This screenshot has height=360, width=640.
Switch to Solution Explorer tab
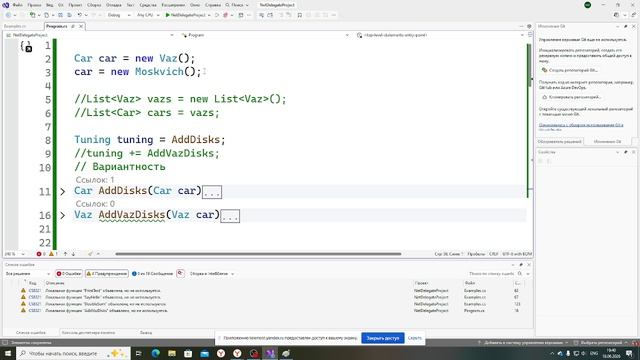[x=559, y=141]
